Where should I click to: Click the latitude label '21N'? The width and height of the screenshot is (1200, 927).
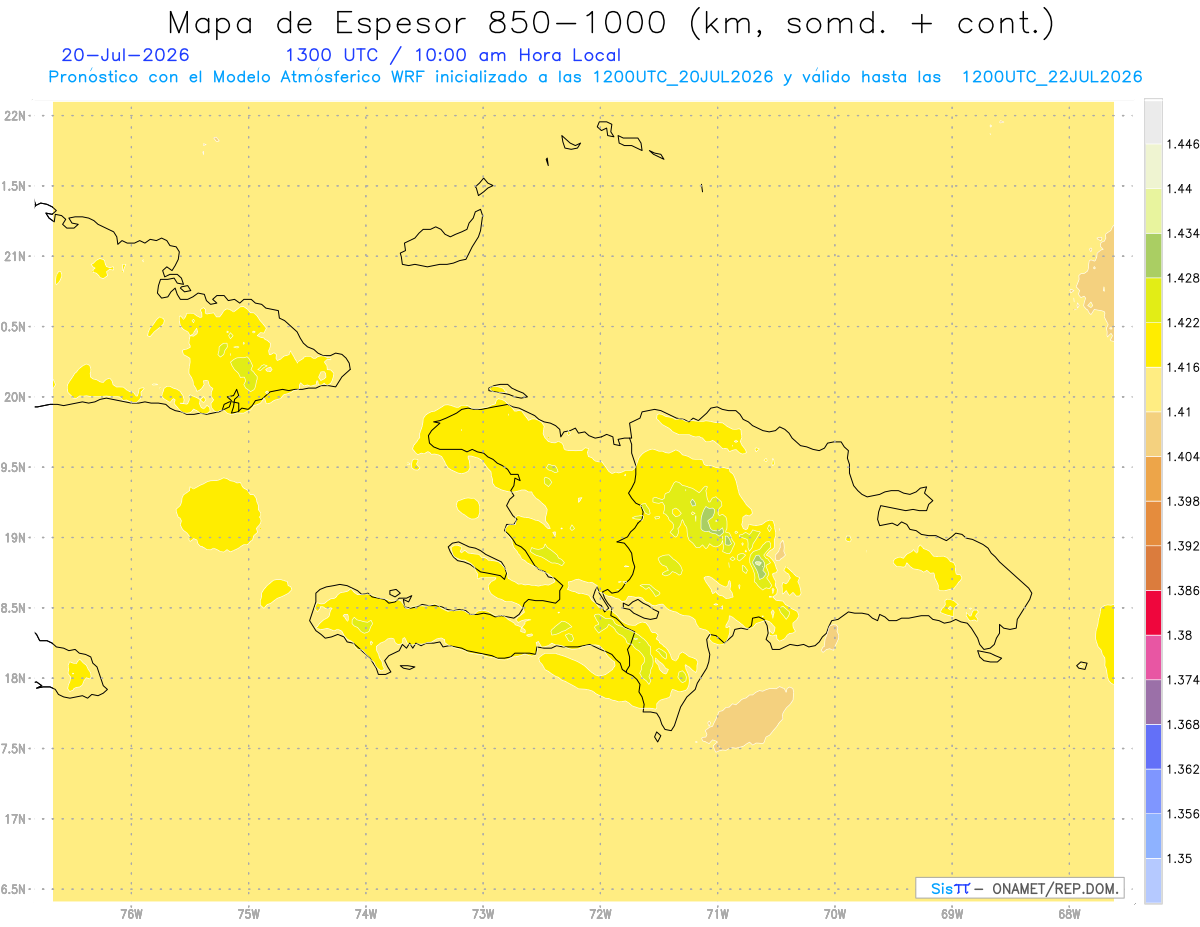point(17,257)
